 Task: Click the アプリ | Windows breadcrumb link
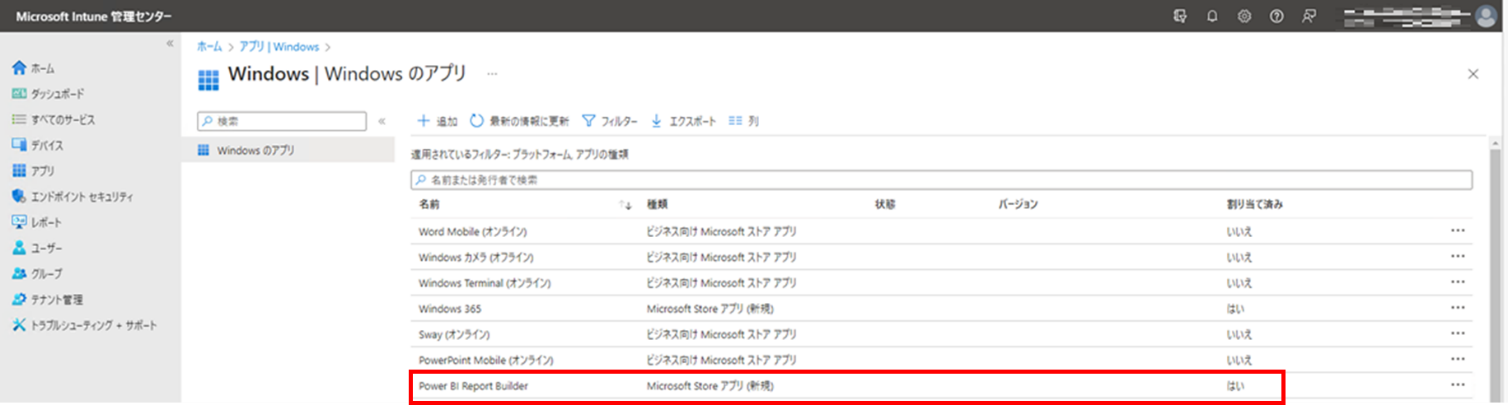click(x=279, y=46)
